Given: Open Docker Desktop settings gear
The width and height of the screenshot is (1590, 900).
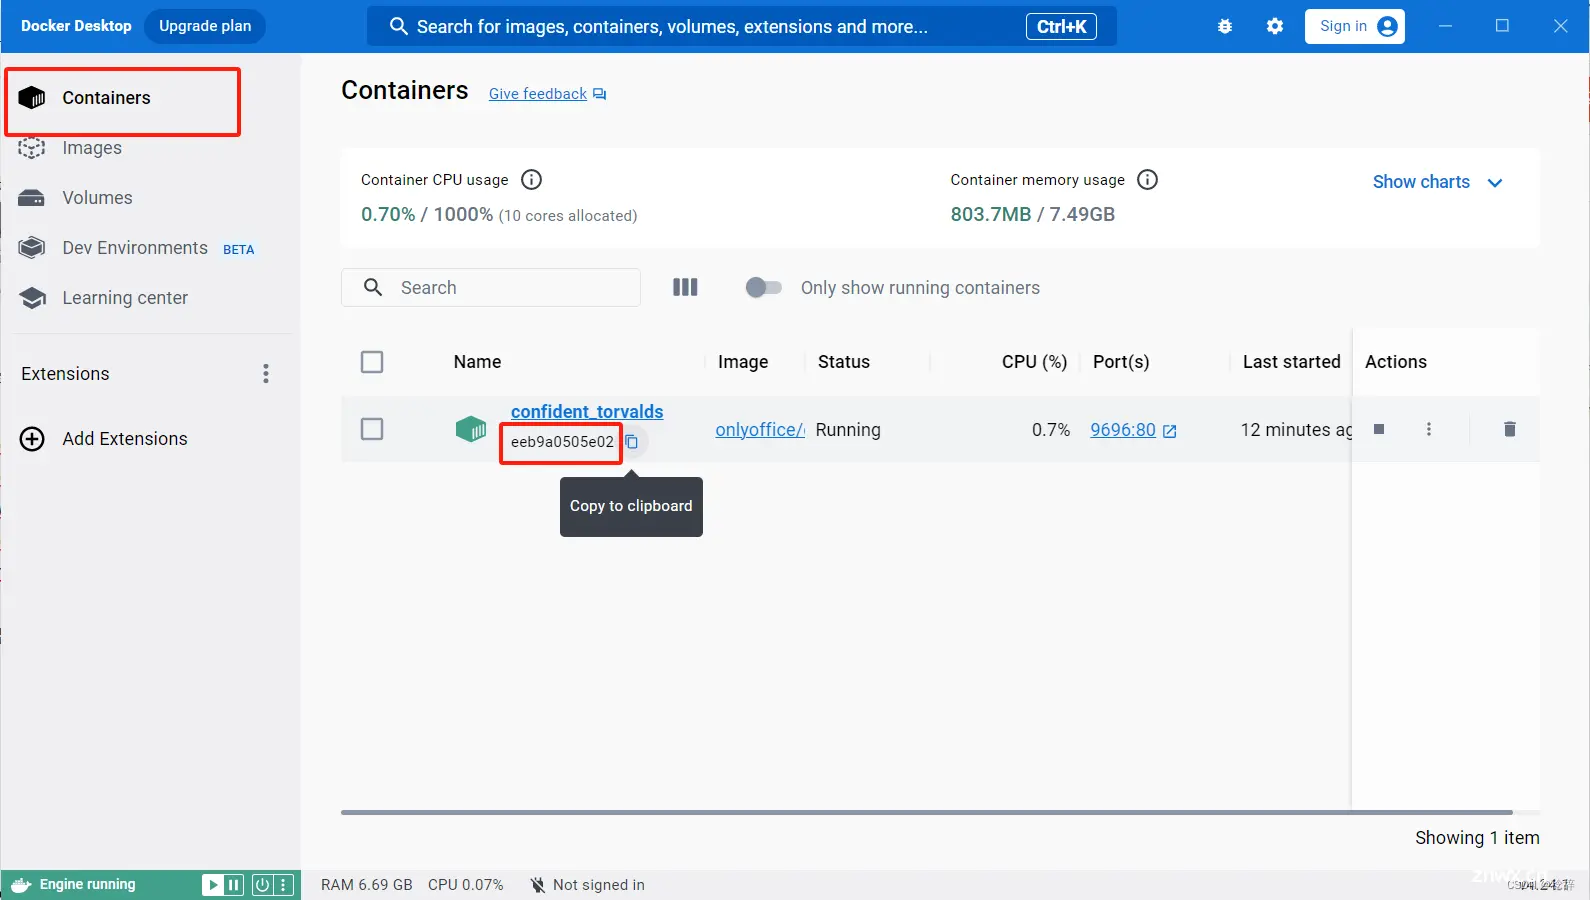Looking at the screenshot, I should (1275, 27).
